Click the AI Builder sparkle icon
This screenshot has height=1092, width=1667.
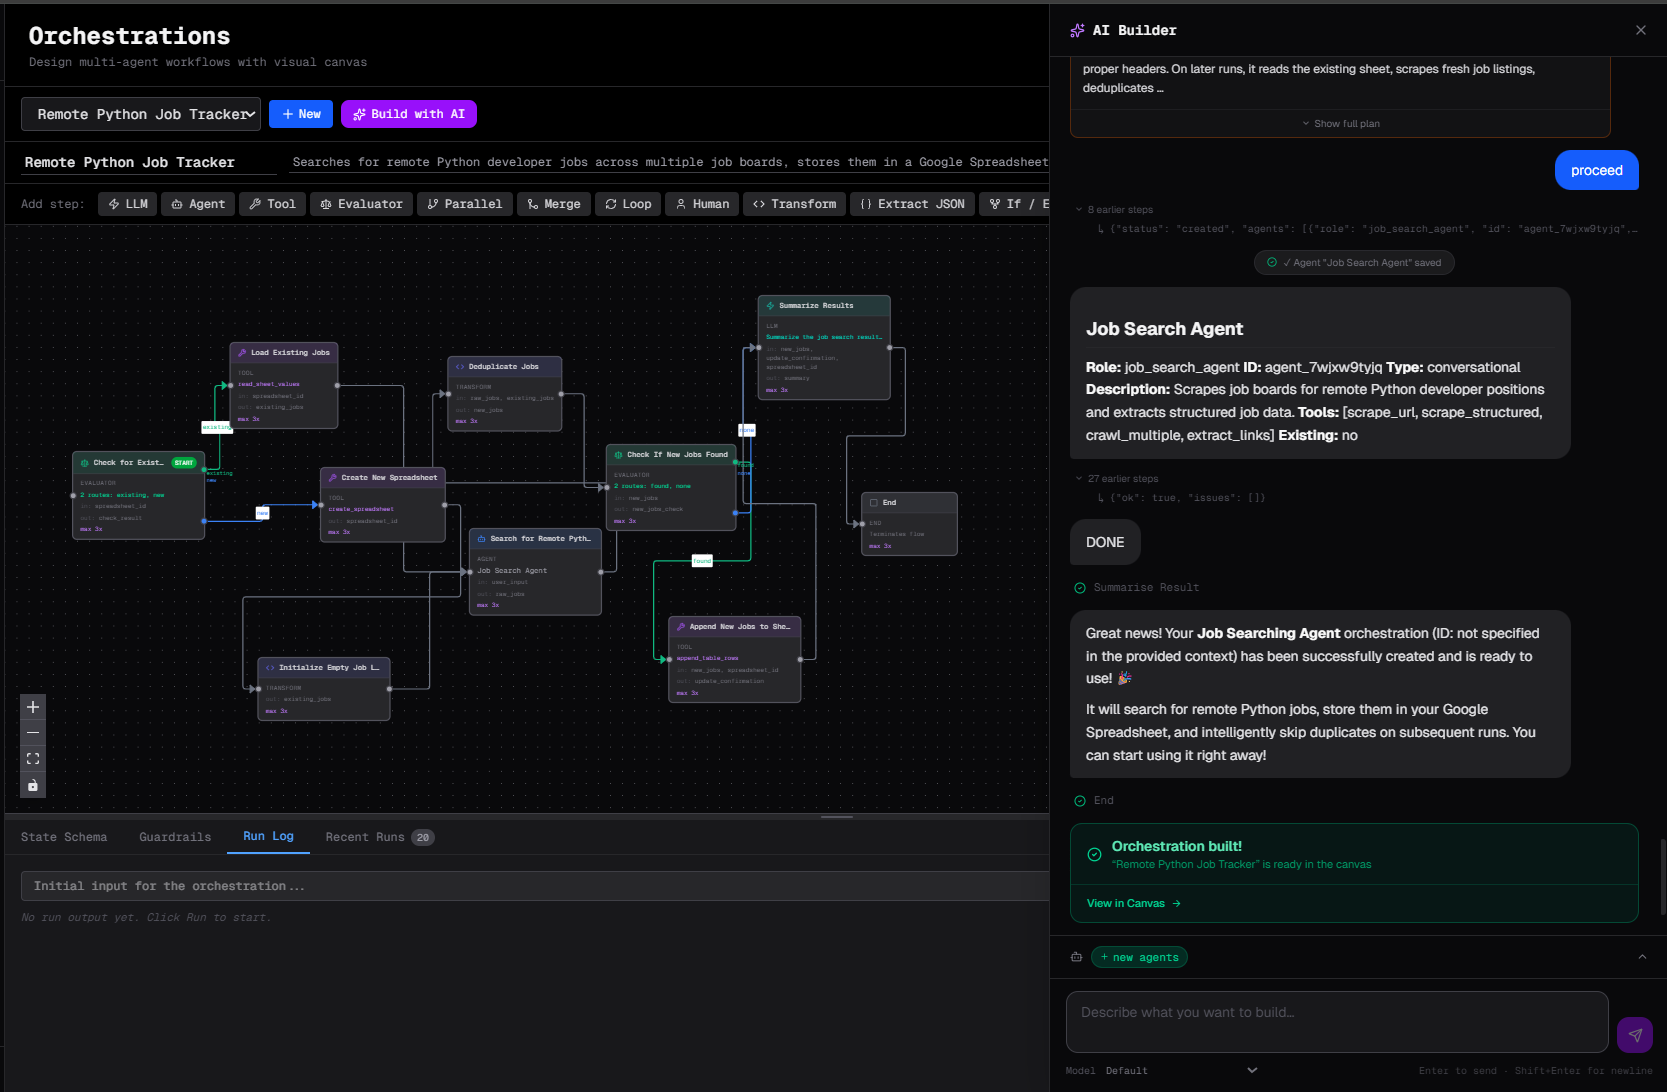(x=1077, y=31)
